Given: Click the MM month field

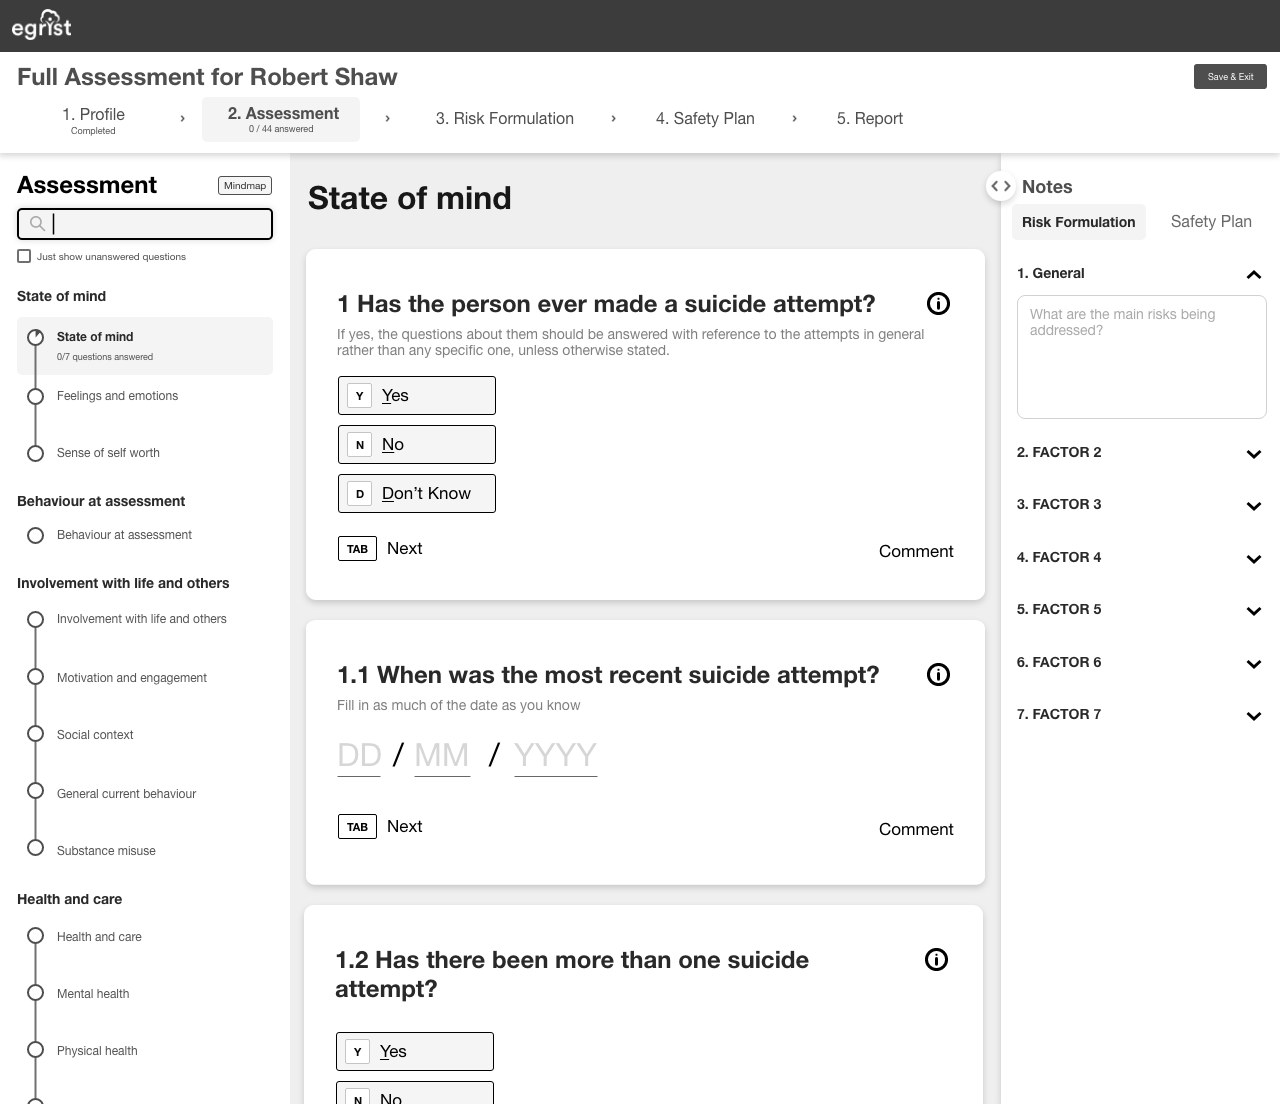Looking at the screenshot, I should coord(442,756).
